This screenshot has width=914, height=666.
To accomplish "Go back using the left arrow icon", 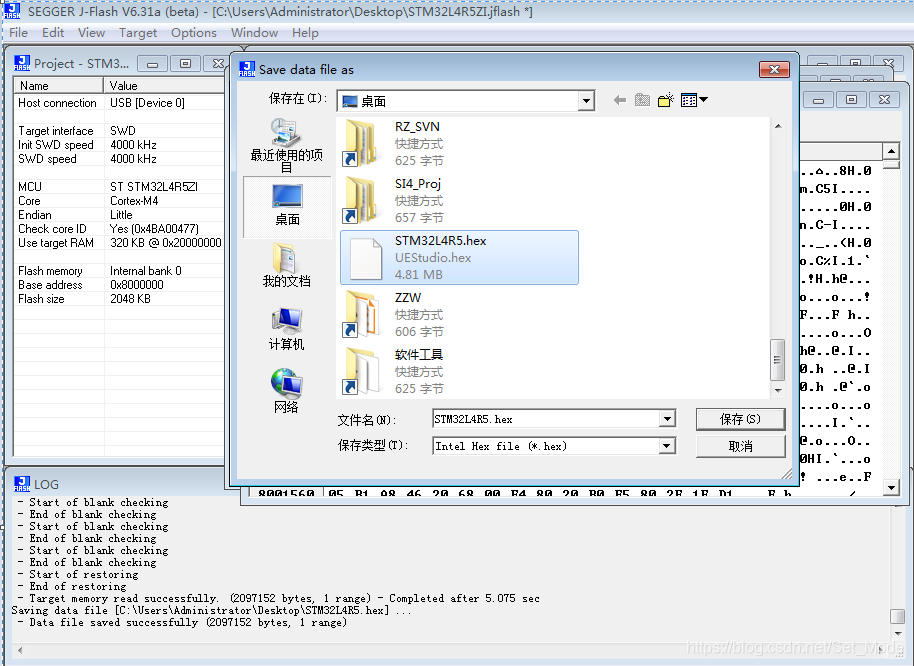I will [620, 100].
